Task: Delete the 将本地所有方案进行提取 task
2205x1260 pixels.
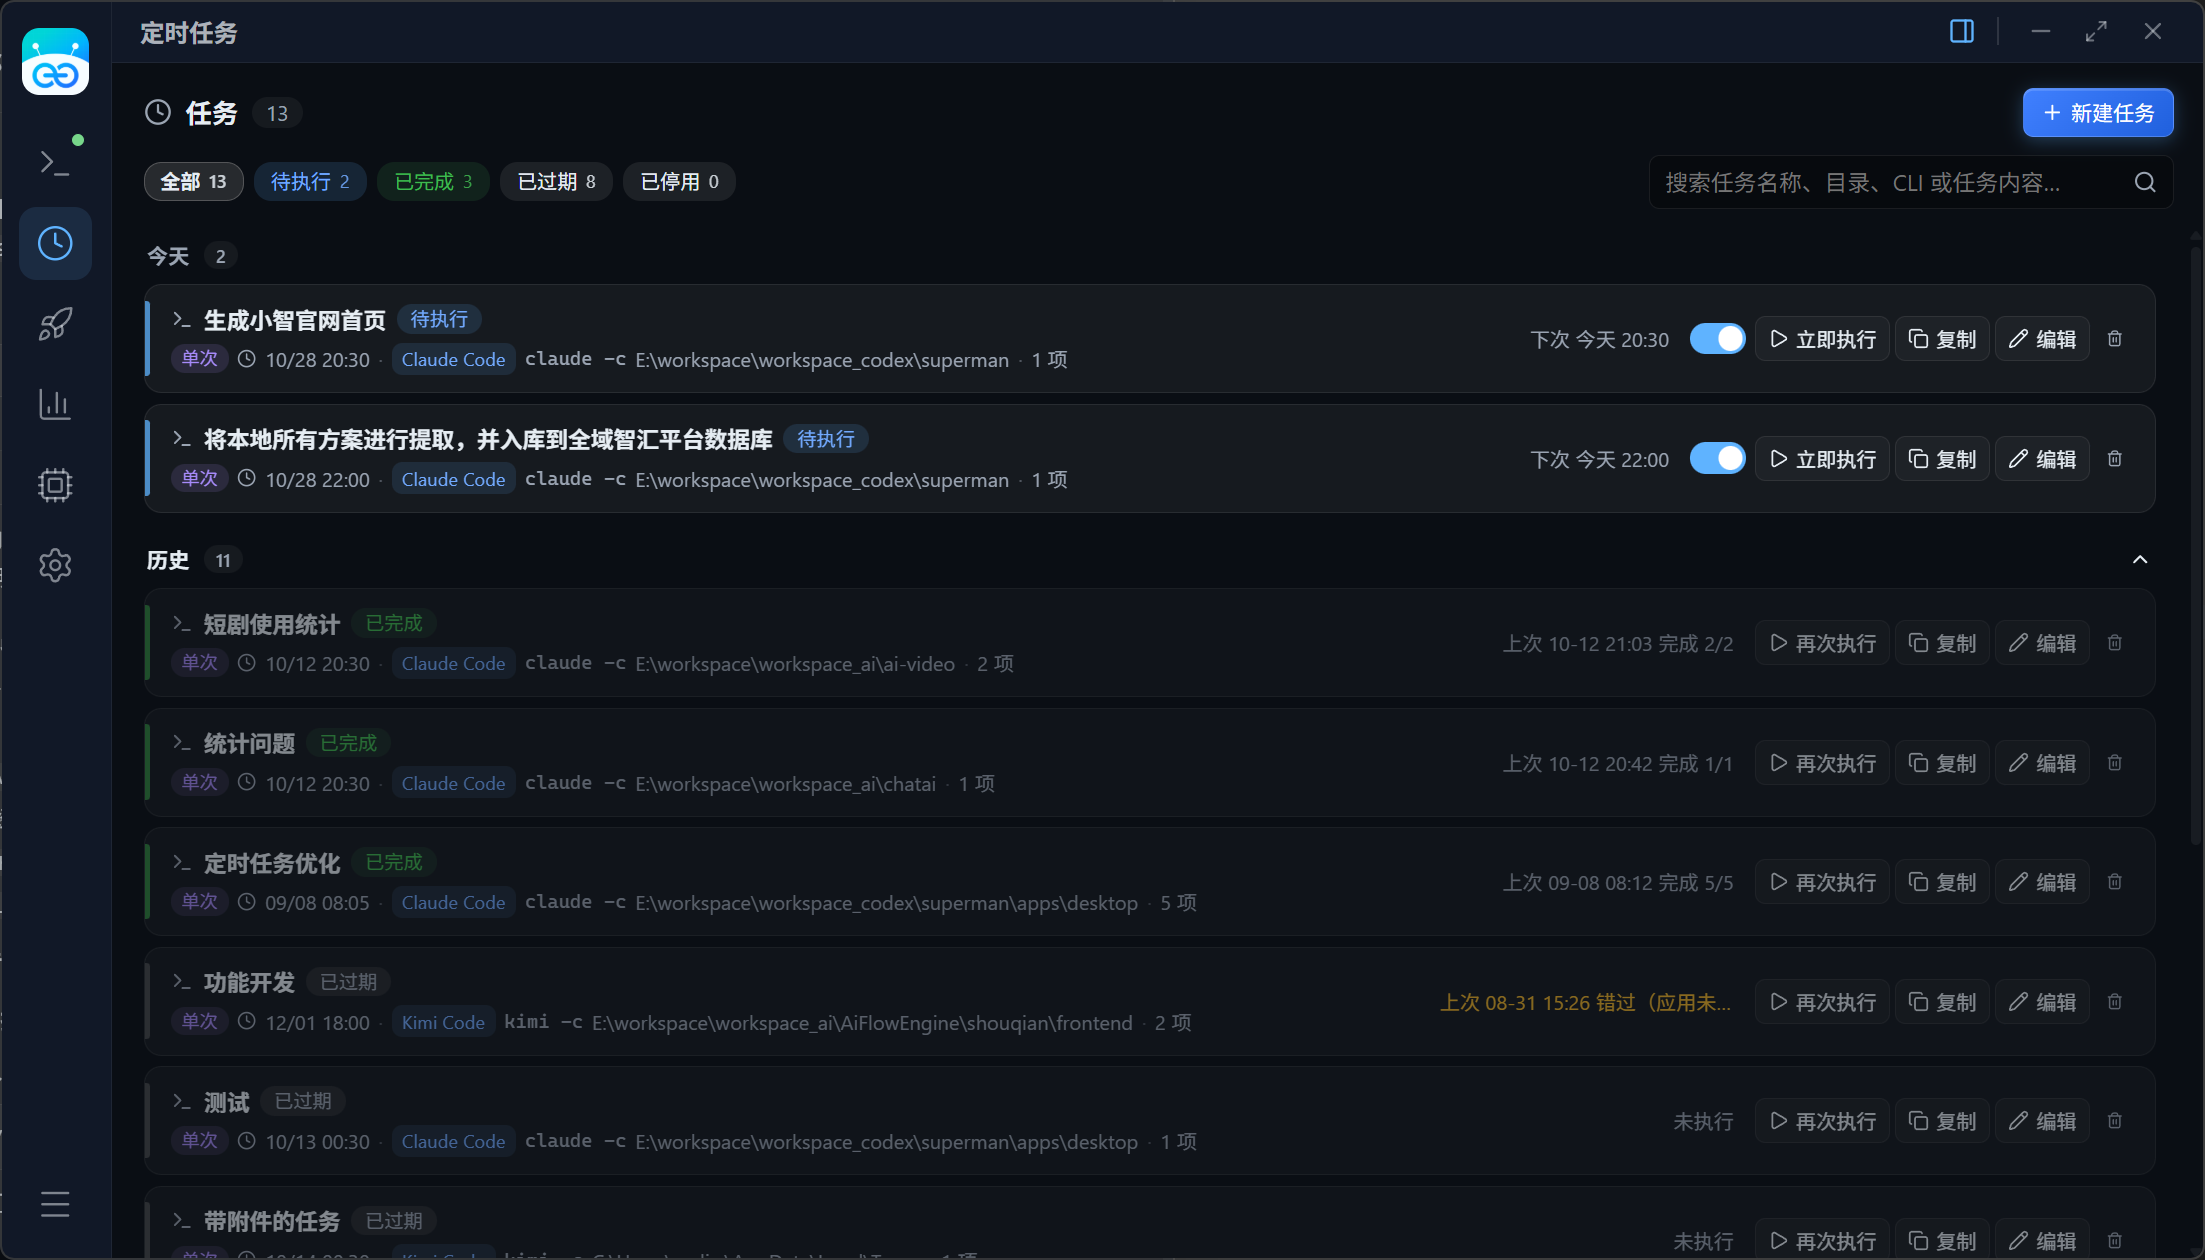Action: [2115, 459]
